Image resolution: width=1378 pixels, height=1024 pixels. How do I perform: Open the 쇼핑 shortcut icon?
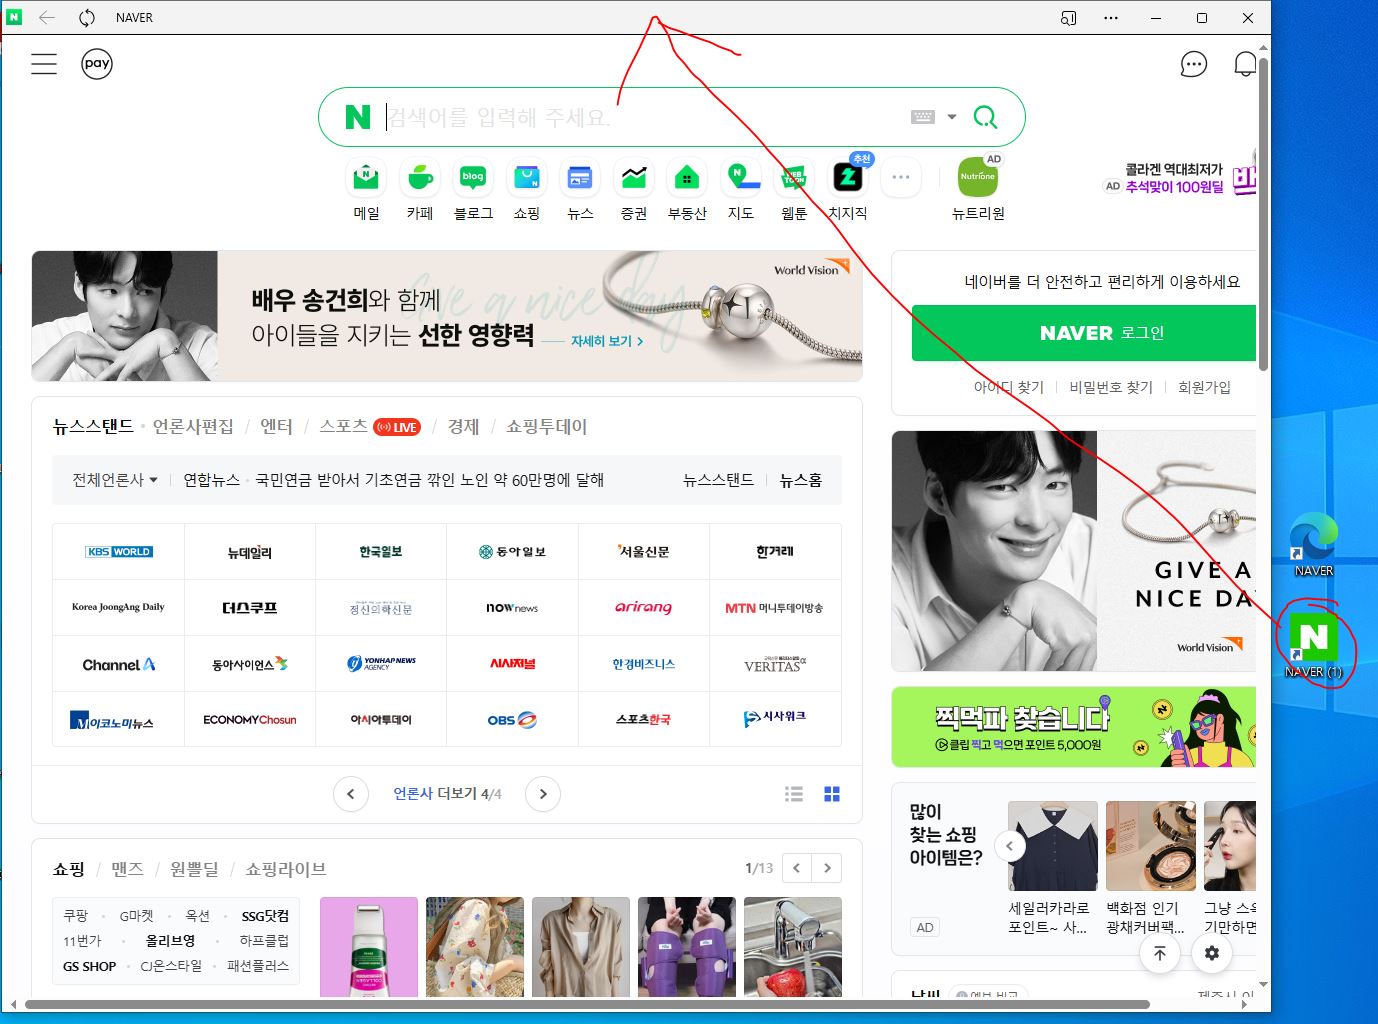527,178
